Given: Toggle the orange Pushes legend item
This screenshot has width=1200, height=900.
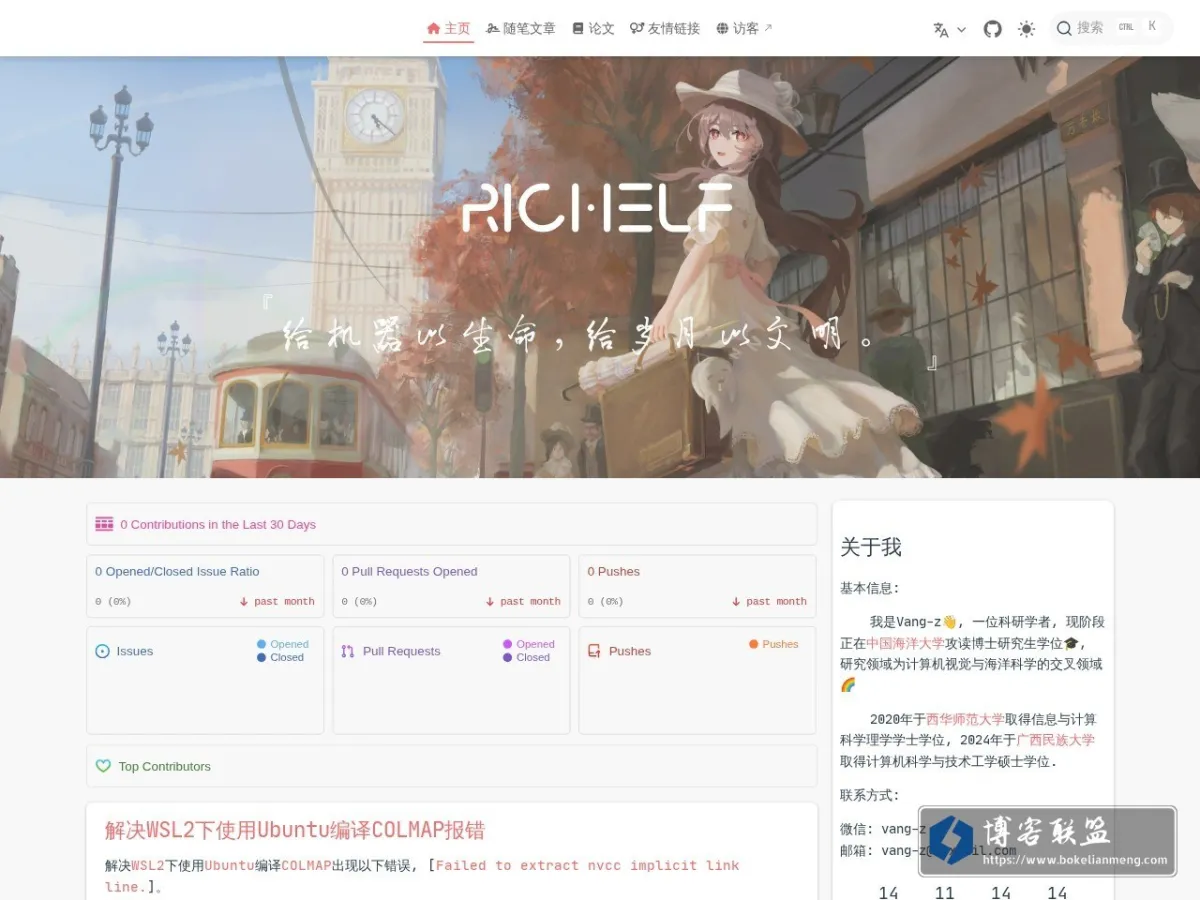Looking at the screenshot, I should [774, 644].
